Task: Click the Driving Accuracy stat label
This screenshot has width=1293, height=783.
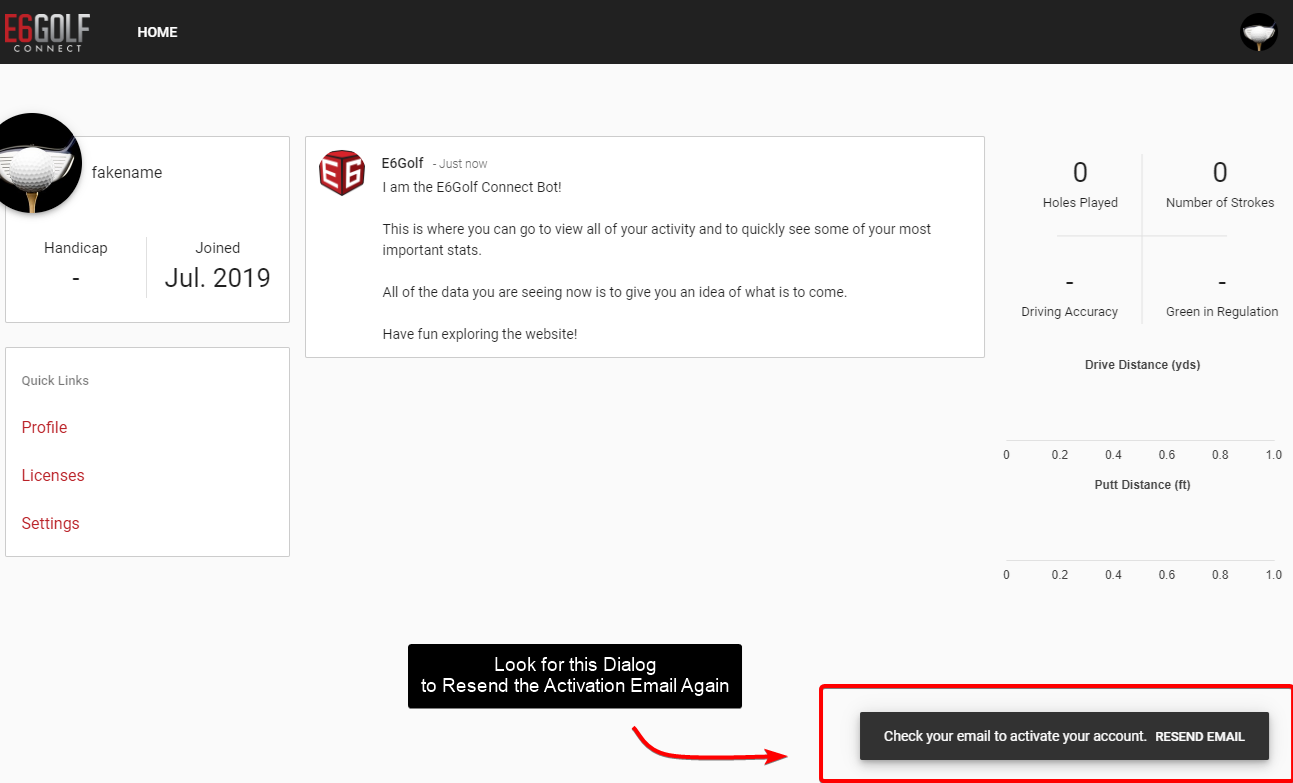Action: (x=1069, y=312)
